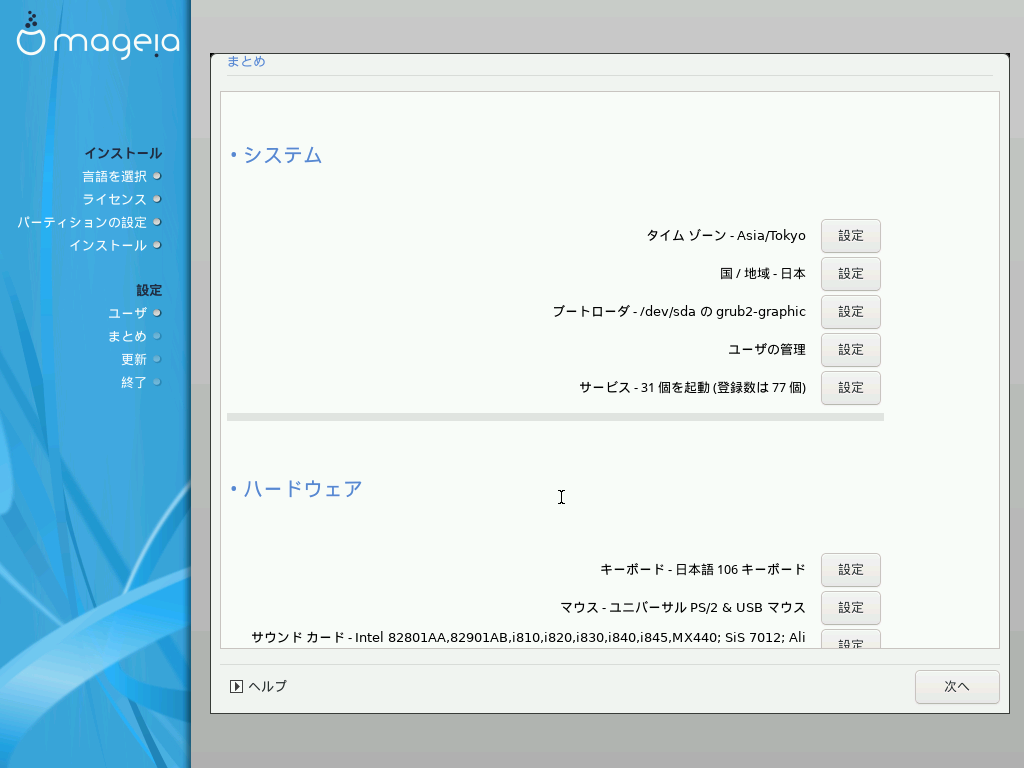Configure the マウス ユニバーサル PS/2 setting

[850, 607]
